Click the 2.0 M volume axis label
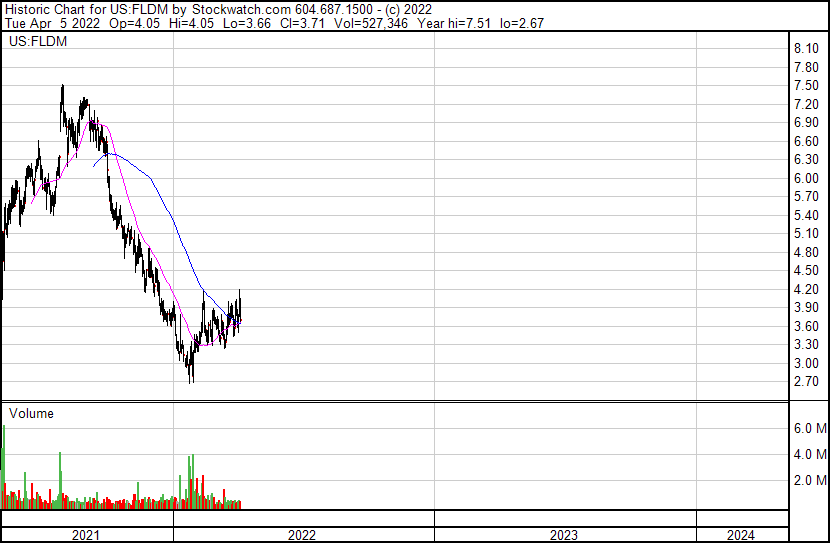 (809, 480)
